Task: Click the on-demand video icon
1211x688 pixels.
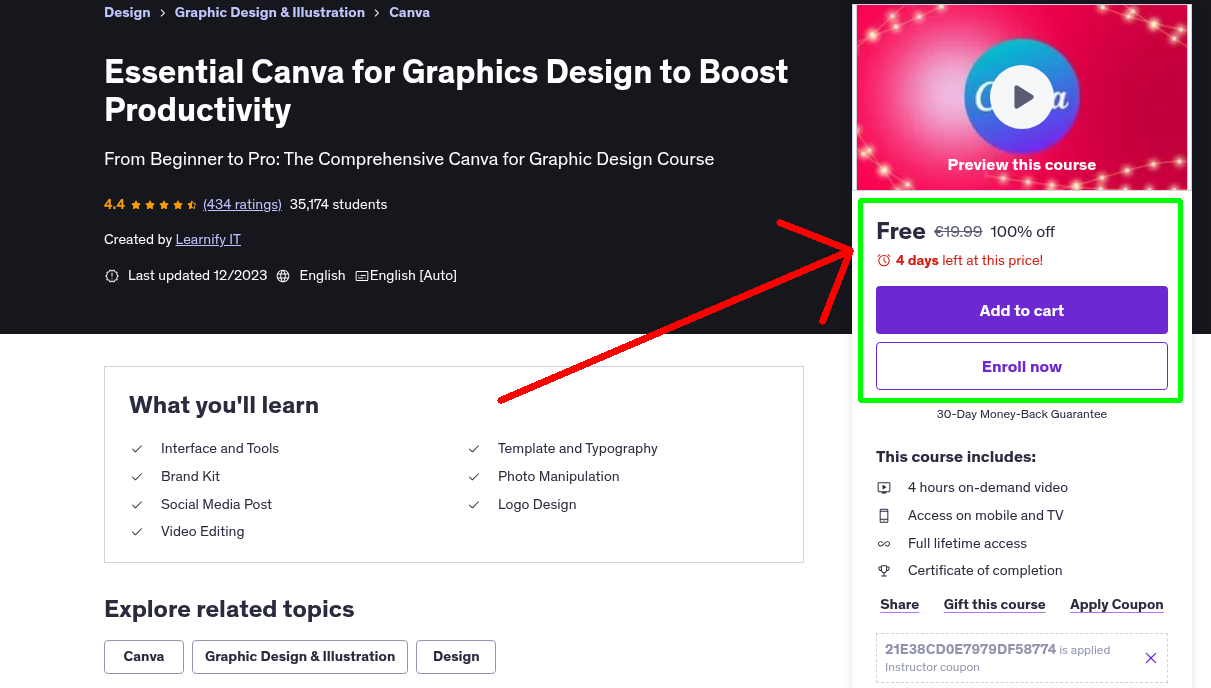Action: click(x=884, y=488)
